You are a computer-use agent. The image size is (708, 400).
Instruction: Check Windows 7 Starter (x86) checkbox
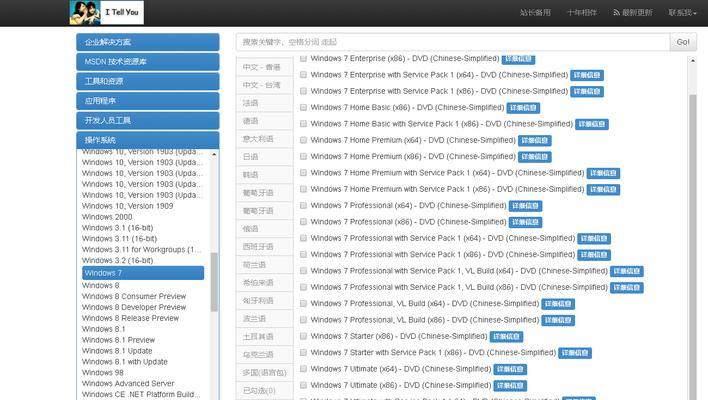(303, 336)
